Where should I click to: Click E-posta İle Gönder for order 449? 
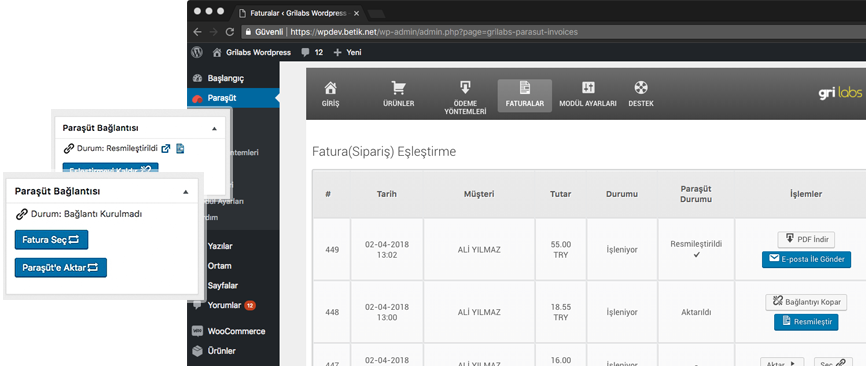(x=806, y=259)
